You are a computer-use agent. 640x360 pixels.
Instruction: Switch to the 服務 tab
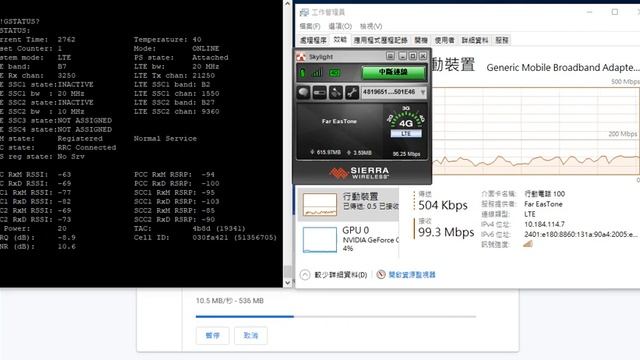[x=502, y=40]
